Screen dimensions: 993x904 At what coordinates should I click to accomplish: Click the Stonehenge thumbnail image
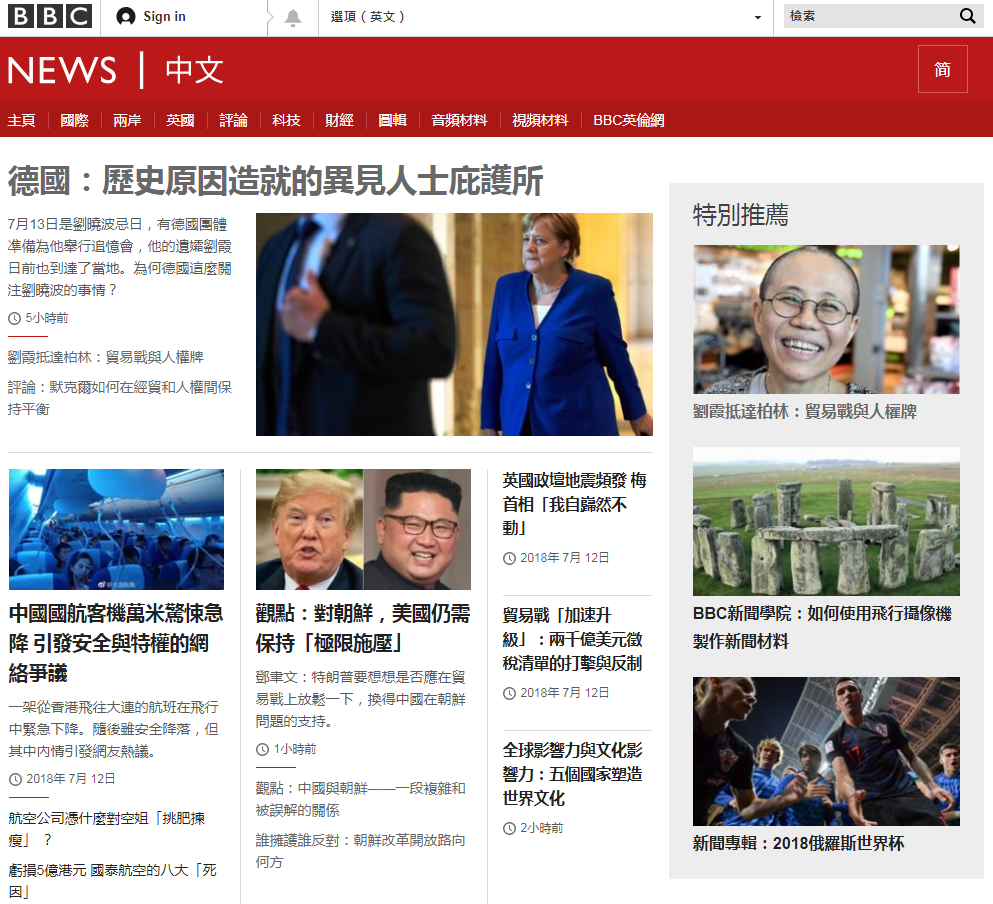[x=826, y=521]
